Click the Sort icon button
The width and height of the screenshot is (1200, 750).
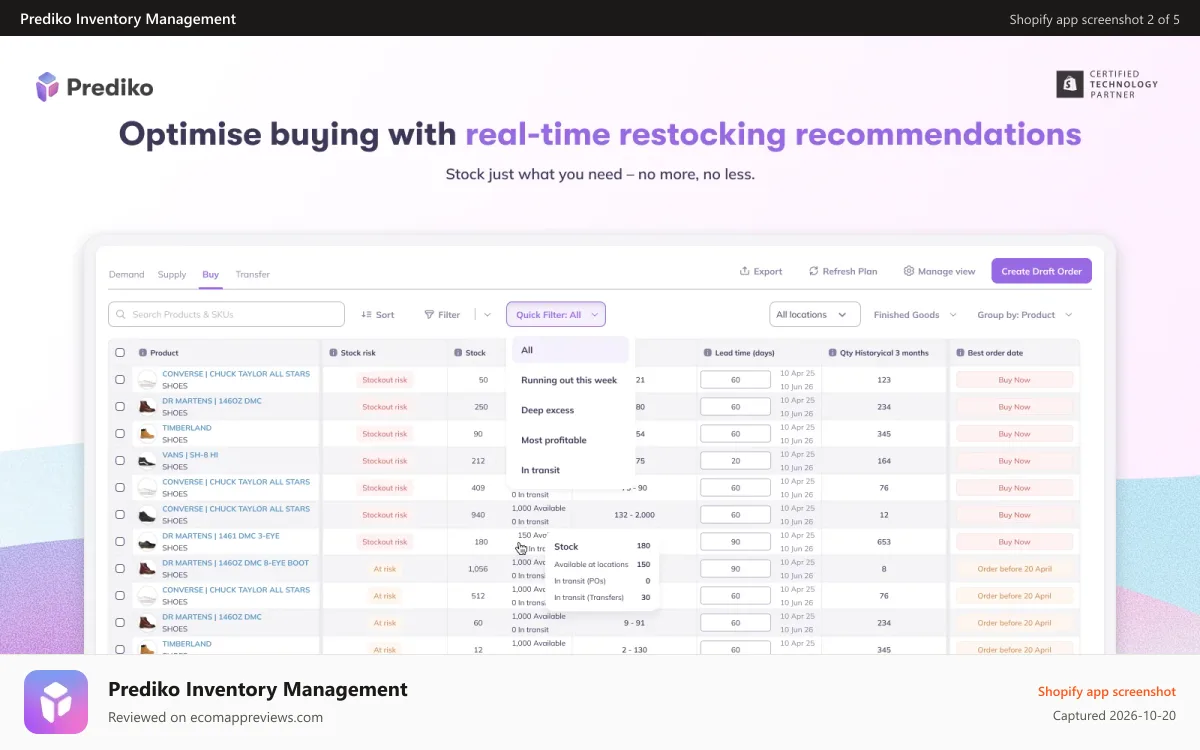point(378,315)
